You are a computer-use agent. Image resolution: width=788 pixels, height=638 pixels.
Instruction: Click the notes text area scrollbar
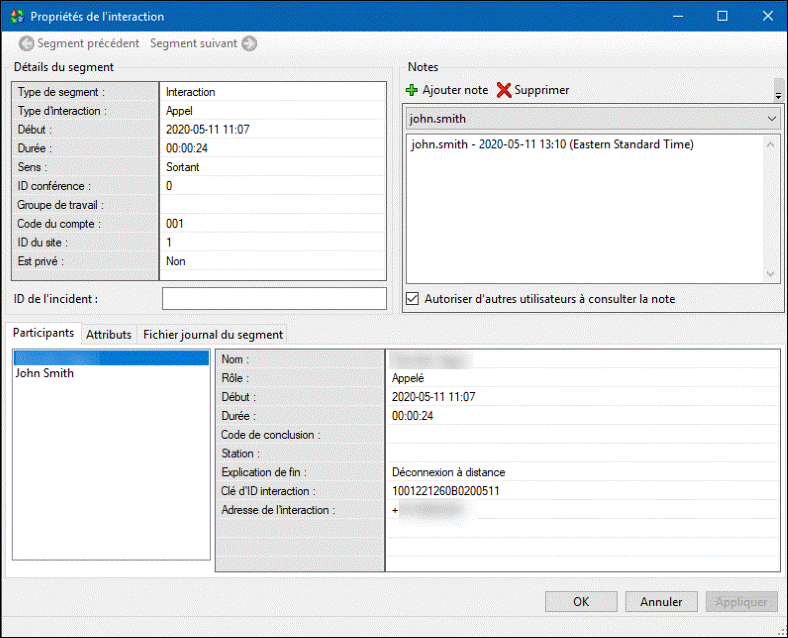pos(770,208)
